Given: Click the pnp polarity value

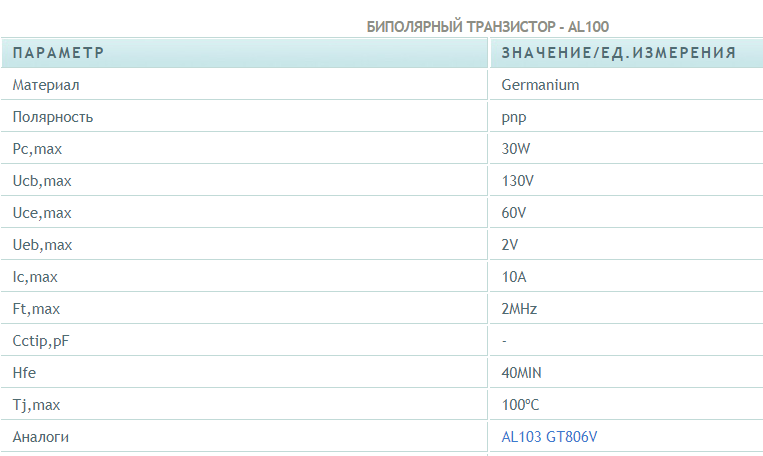Looking at the screenshot, I should (514, 117).
